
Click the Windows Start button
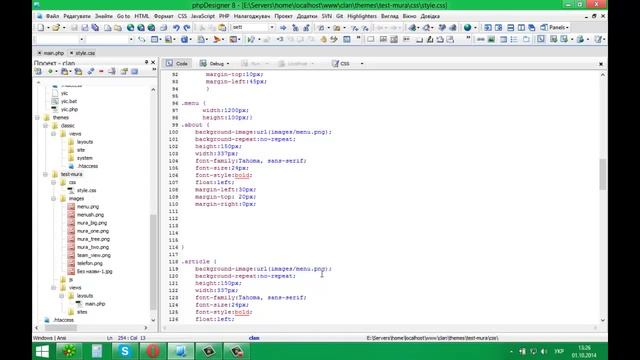point(42,351)
